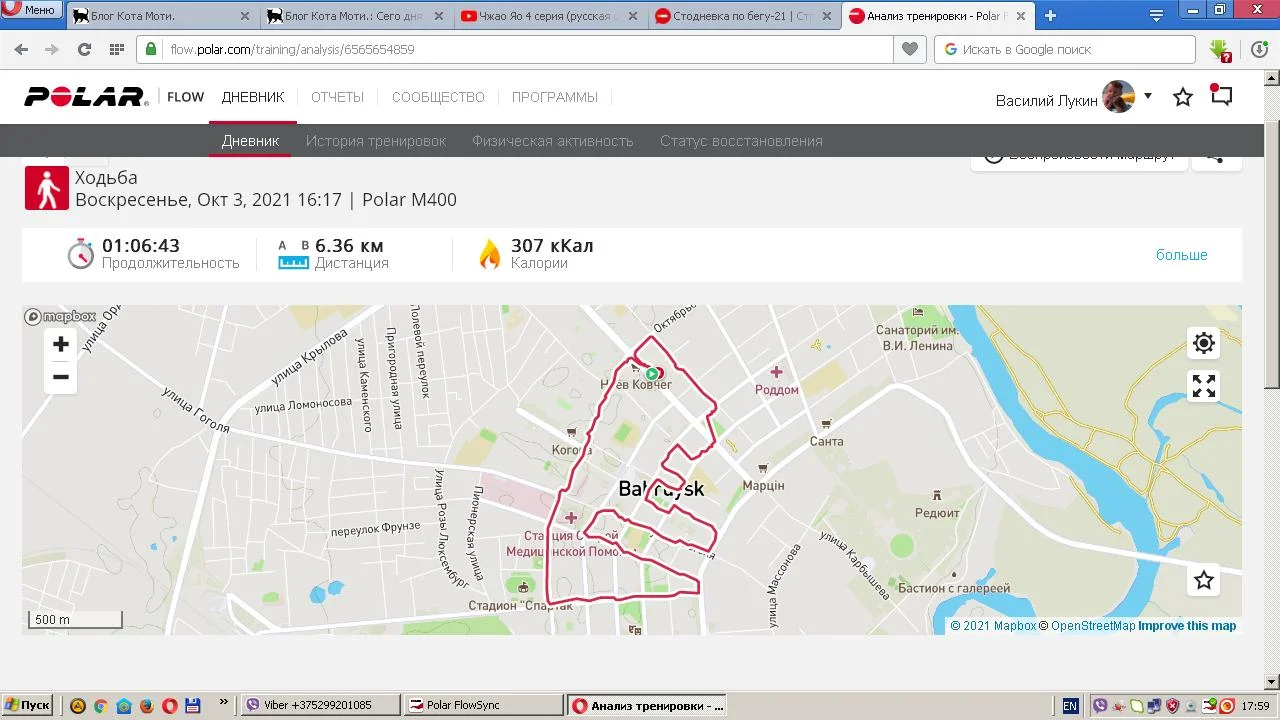Click the больше link

click(1182, 255)
